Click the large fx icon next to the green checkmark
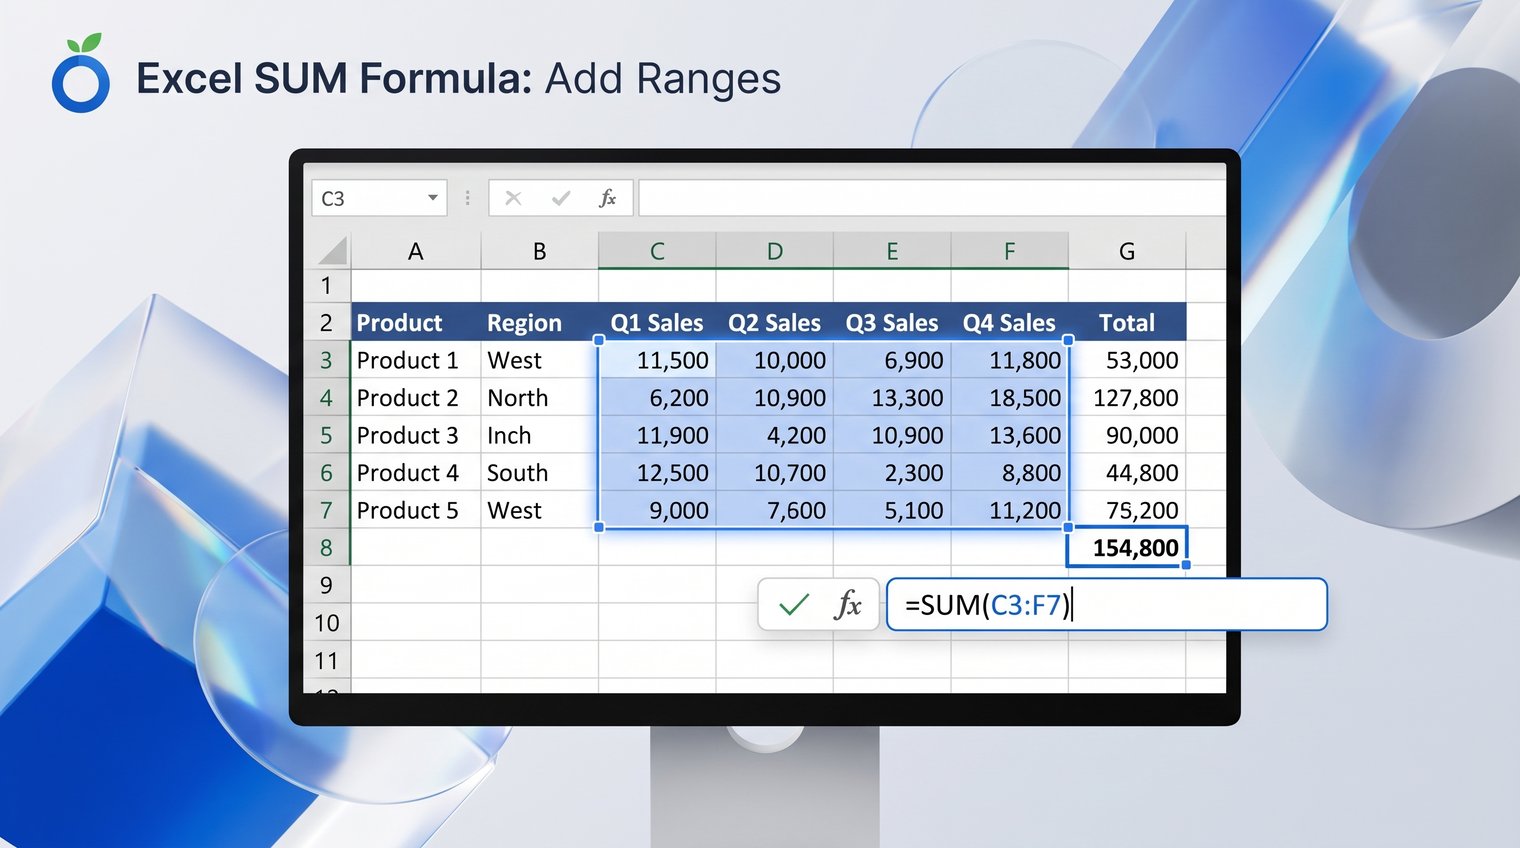Viewport: 1520px width, 848px height. click(x=847, y=604)
